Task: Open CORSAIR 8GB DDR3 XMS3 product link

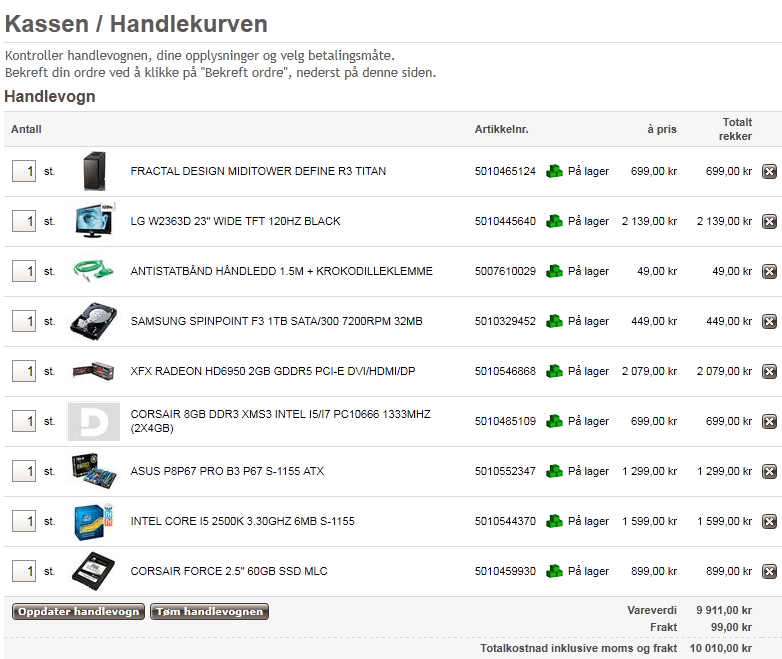Action: click(281, 421)
